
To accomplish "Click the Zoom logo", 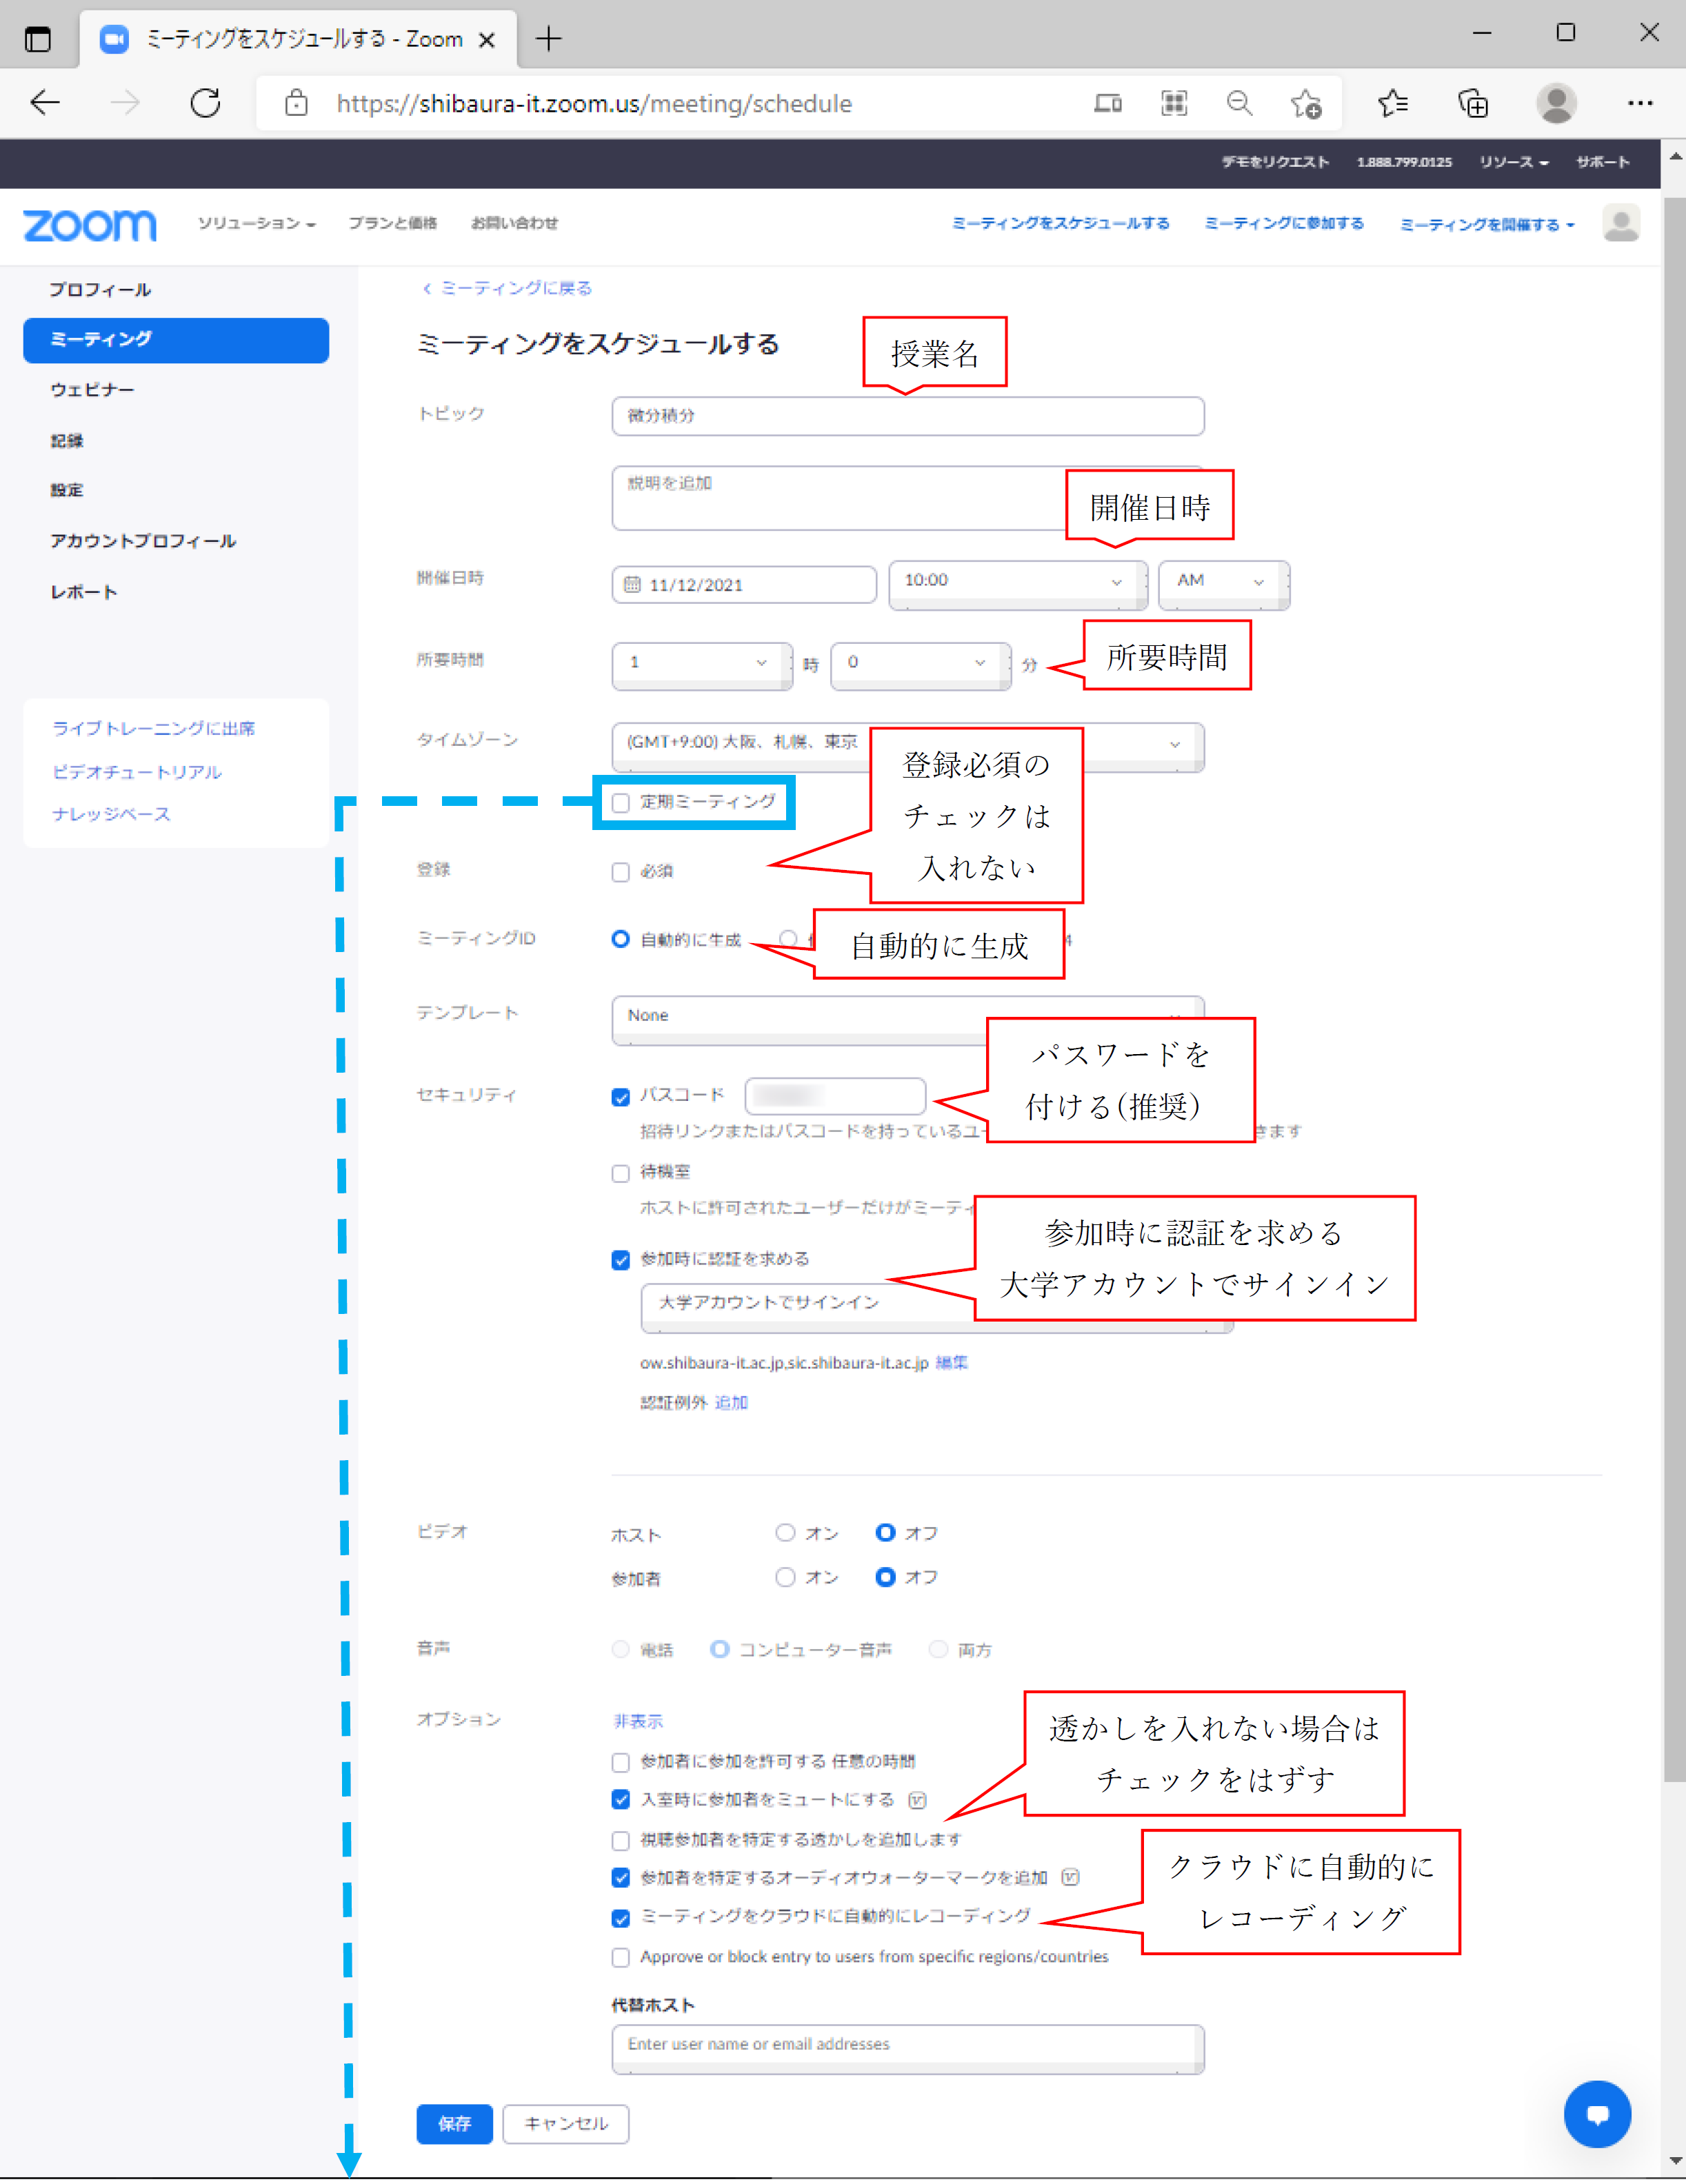I will [x=90, y=225].
